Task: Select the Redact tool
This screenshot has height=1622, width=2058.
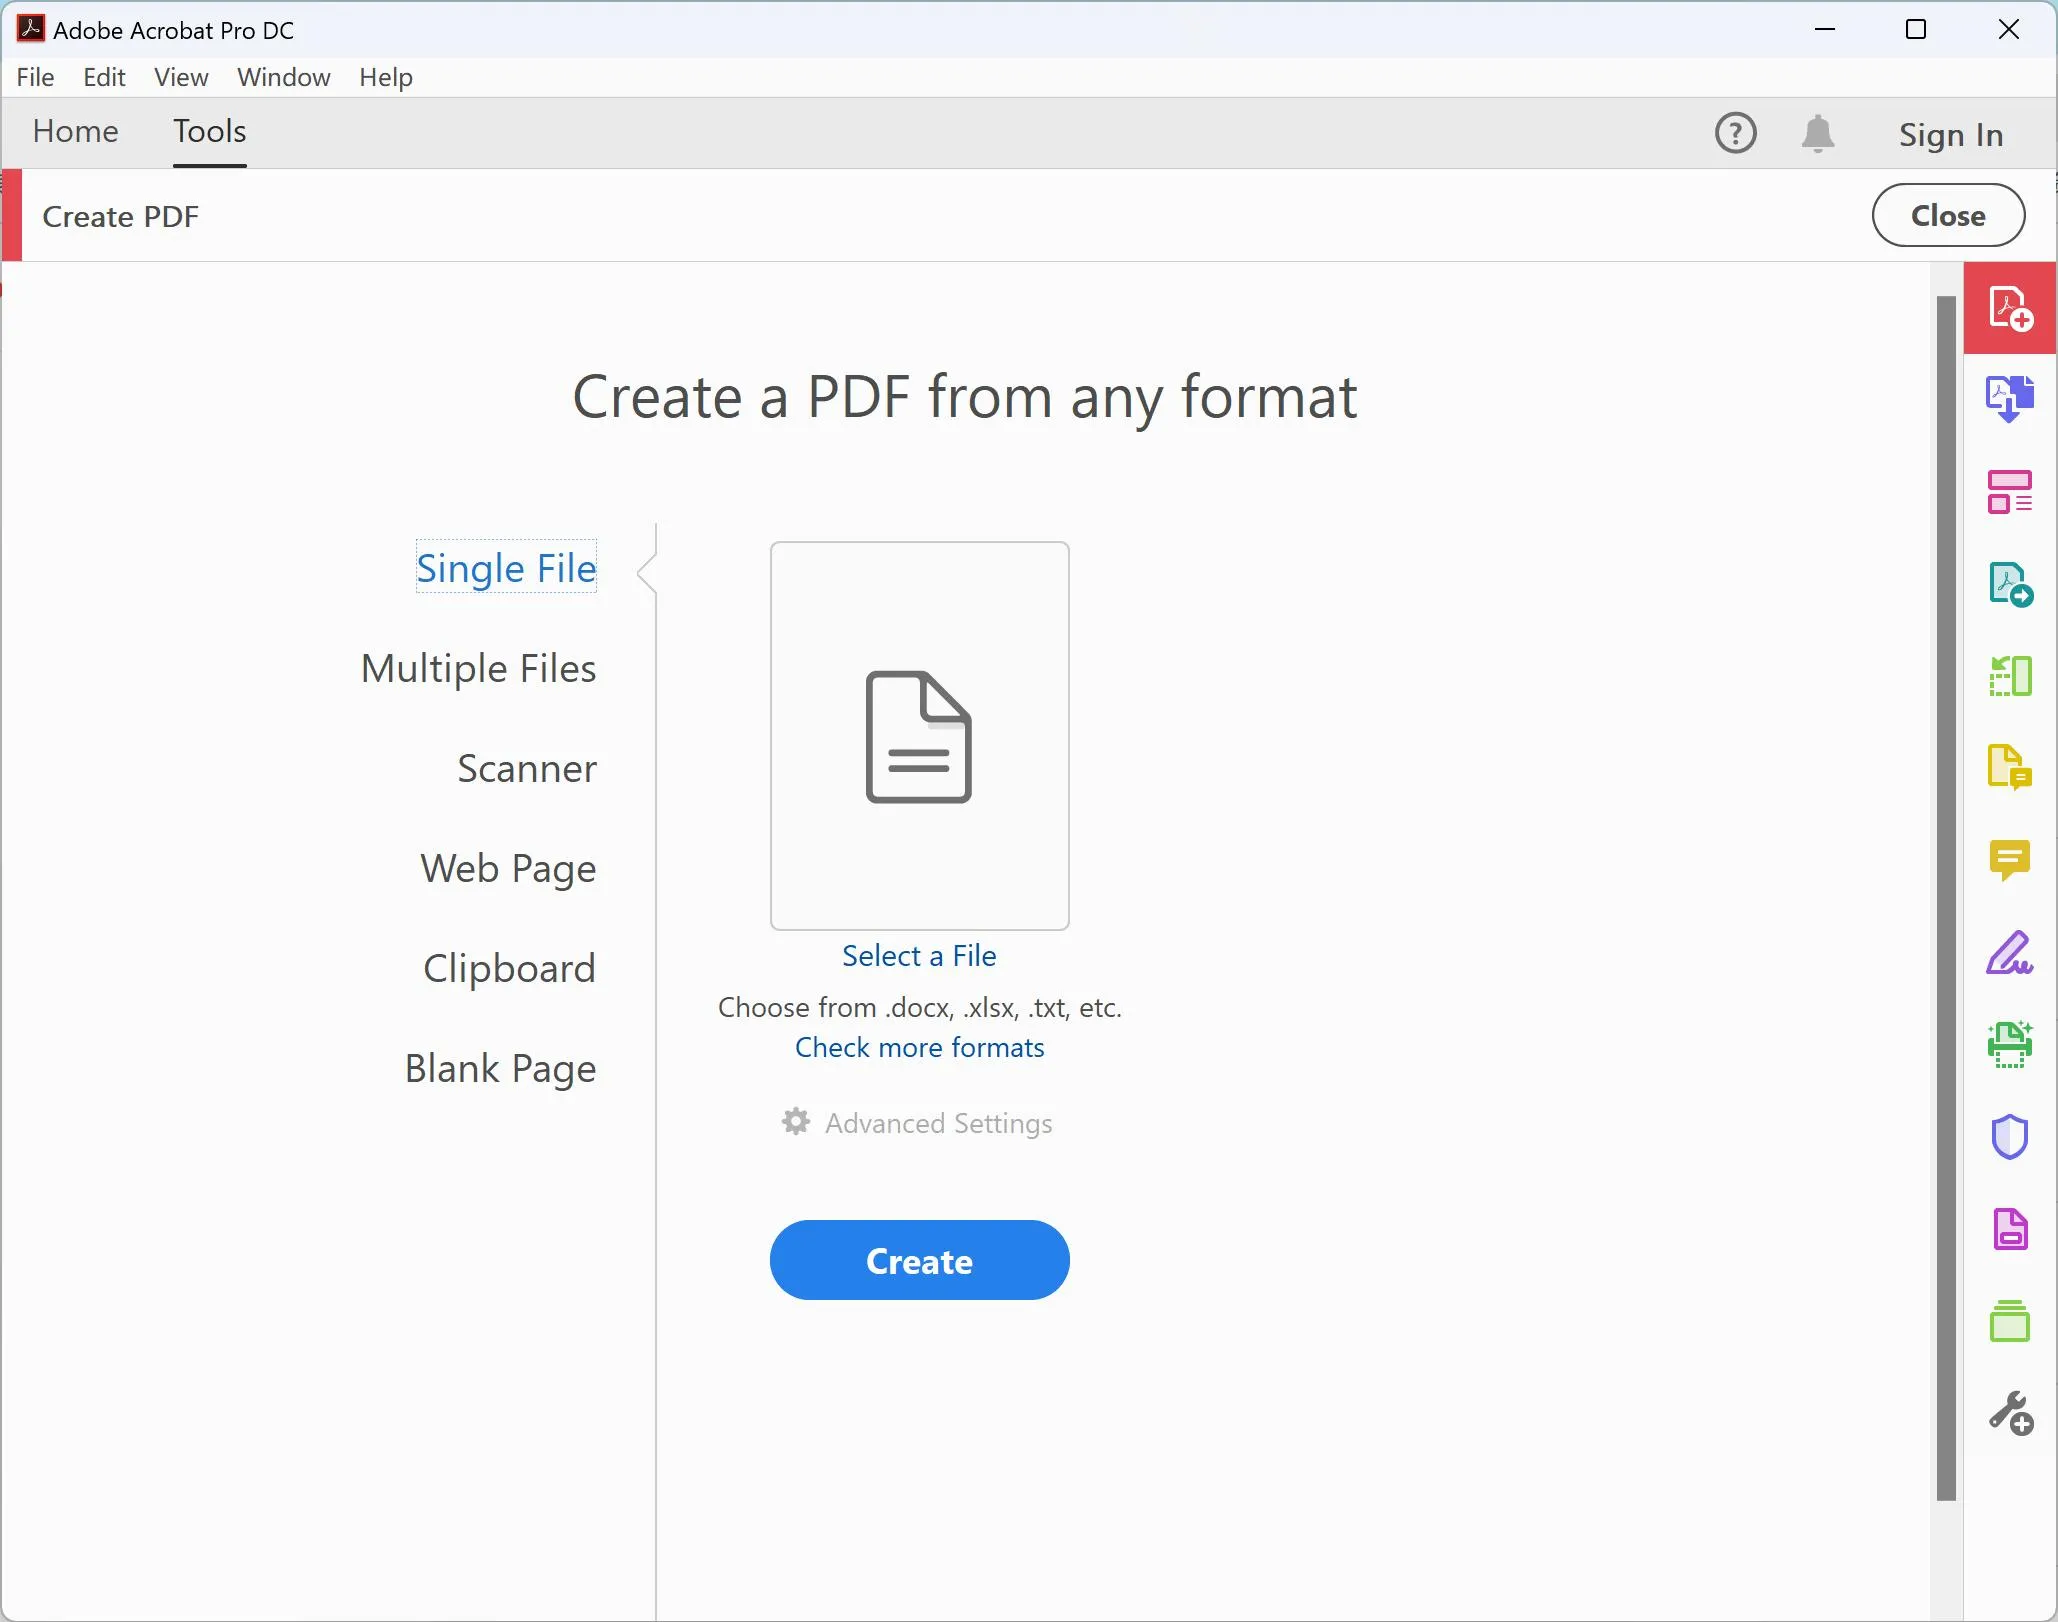Action: 2012,1228
